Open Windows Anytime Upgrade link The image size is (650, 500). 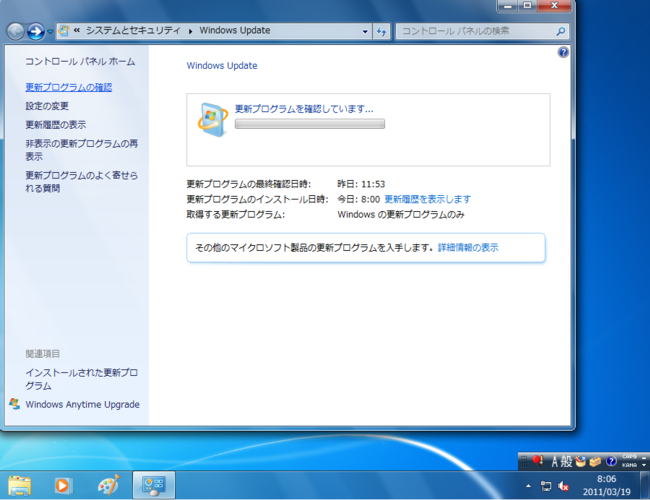[82, 404]
